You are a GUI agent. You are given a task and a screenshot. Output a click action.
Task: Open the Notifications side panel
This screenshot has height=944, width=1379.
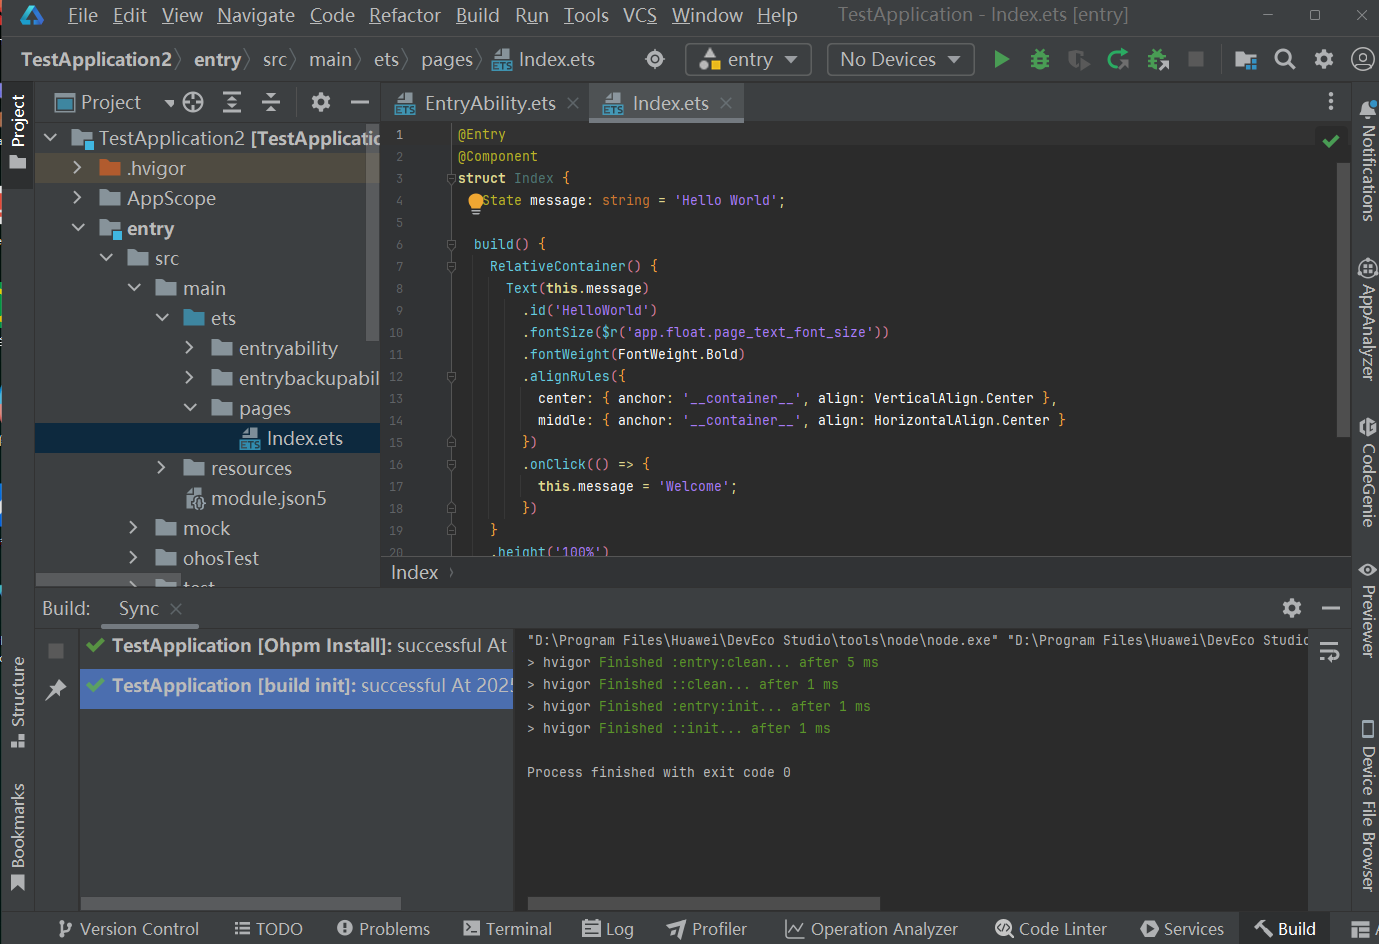coord(1367,160)
